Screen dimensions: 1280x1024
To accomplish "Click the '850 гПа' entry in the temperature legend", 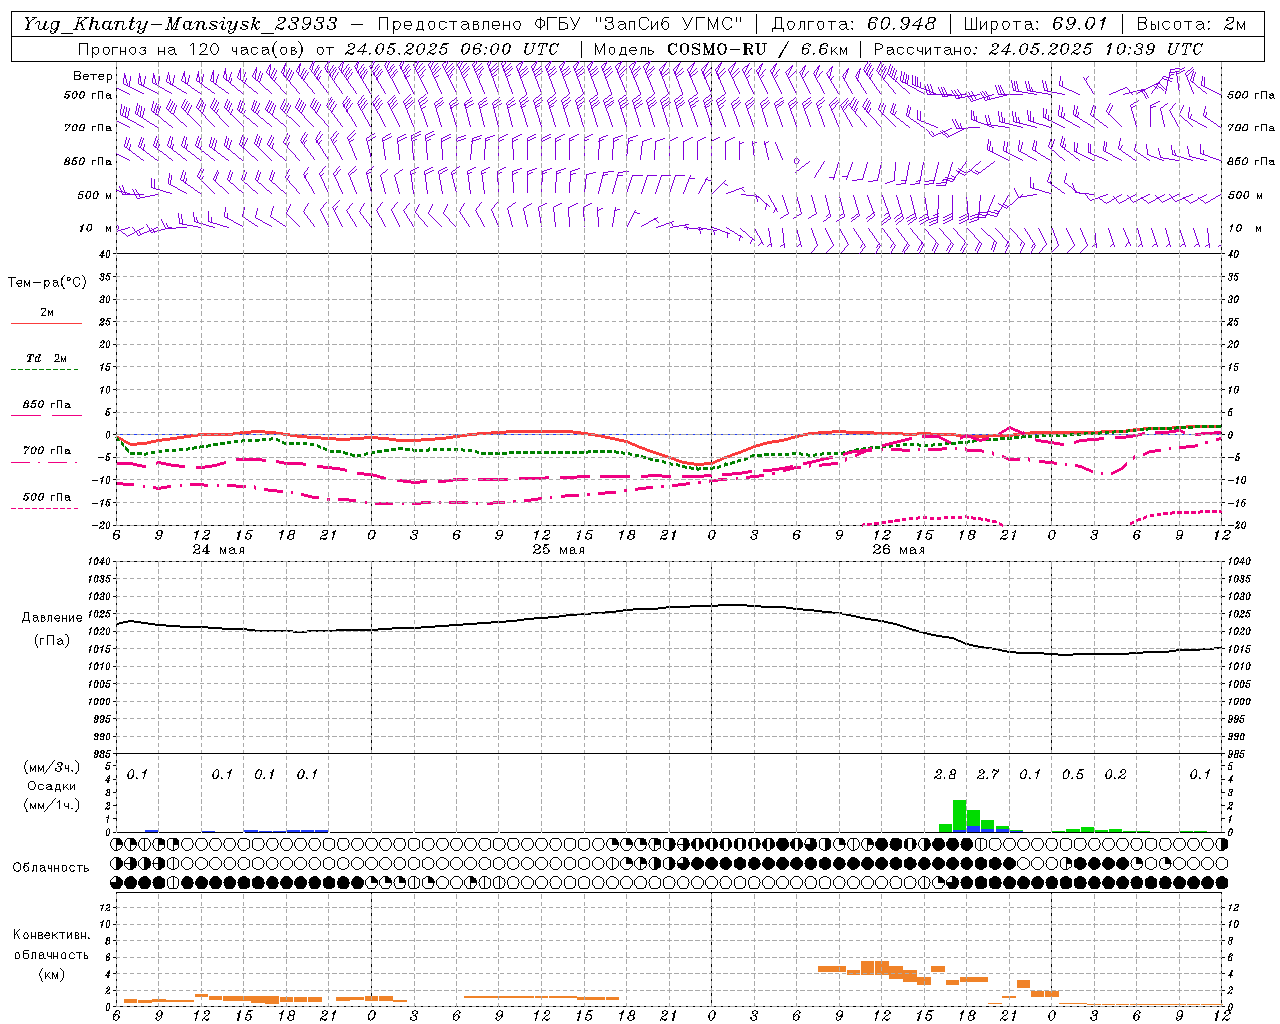I will tap(47, 405).
